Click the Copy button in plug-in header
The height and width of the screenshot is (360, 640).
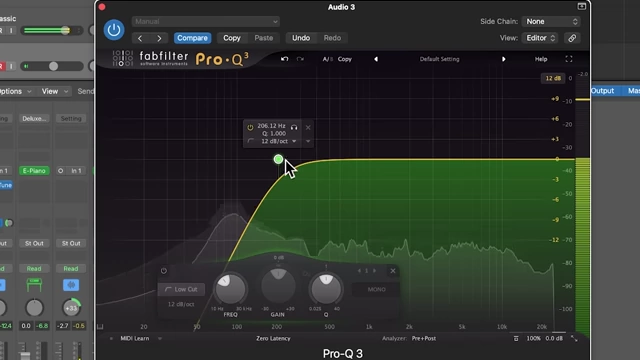click(x=231, y=38)
